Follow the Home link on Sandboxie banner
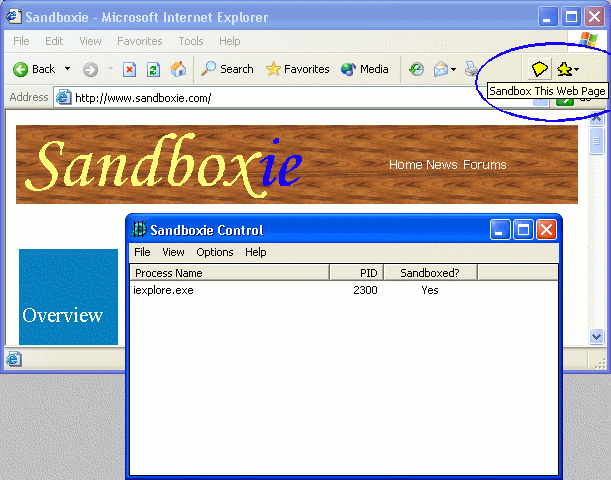The image size is (611, 480). pos(406,165)
